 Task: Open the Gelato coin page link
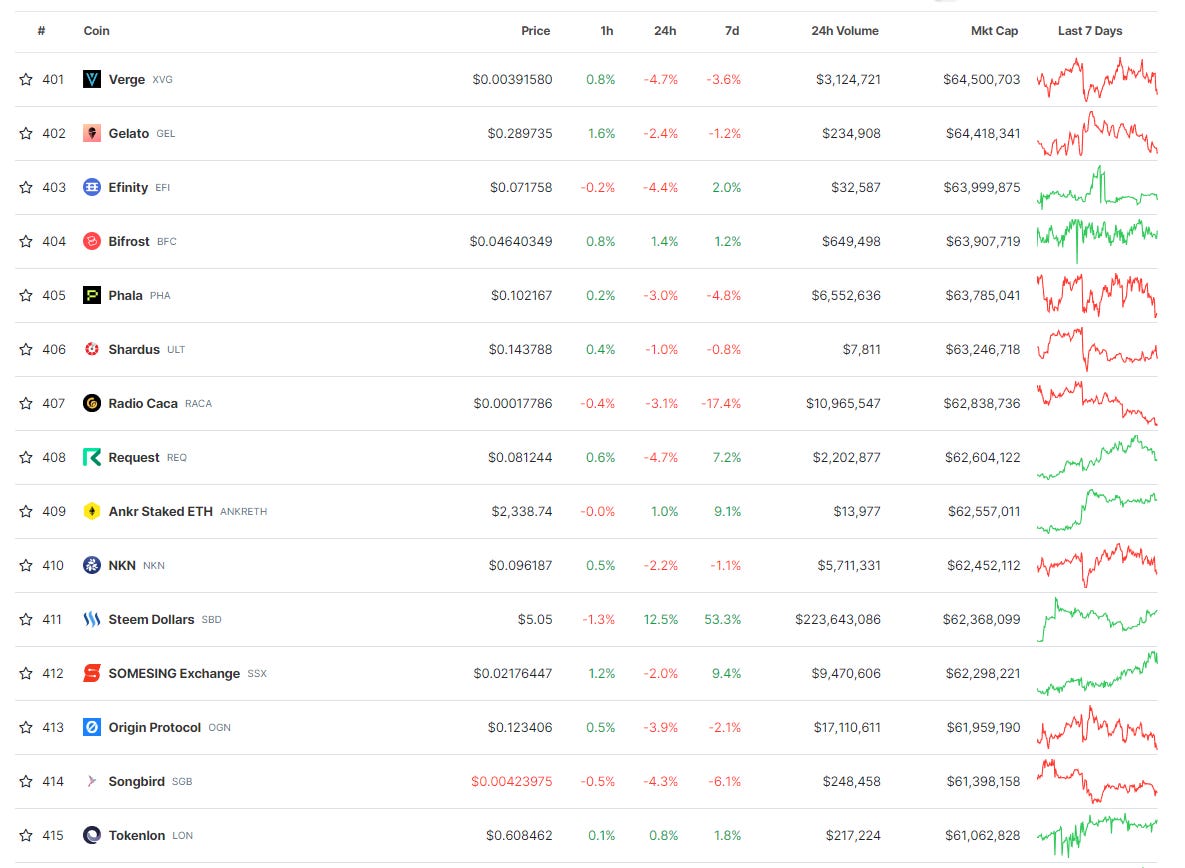coord(128,133)
